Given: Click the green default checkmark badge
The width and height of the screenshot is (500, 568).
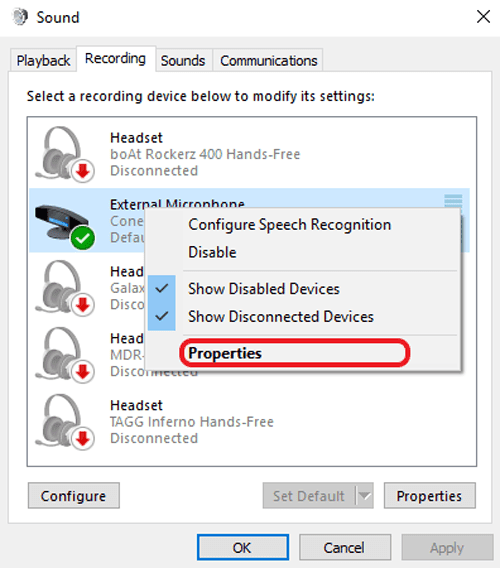Looking at the screenshot, I should 83,238.
